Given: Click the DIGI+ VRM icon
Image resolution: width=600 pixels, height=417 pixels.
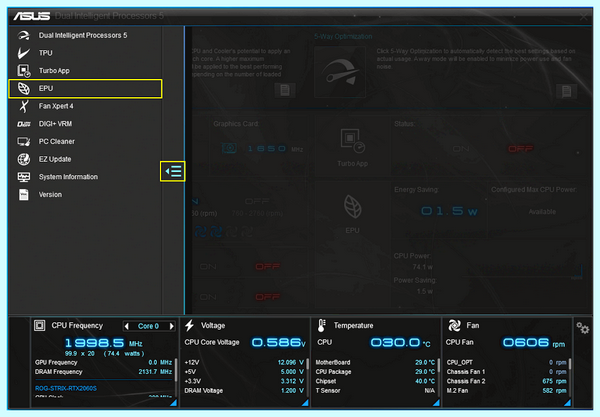Looking at the screenshot, I should tap(24, 124).
